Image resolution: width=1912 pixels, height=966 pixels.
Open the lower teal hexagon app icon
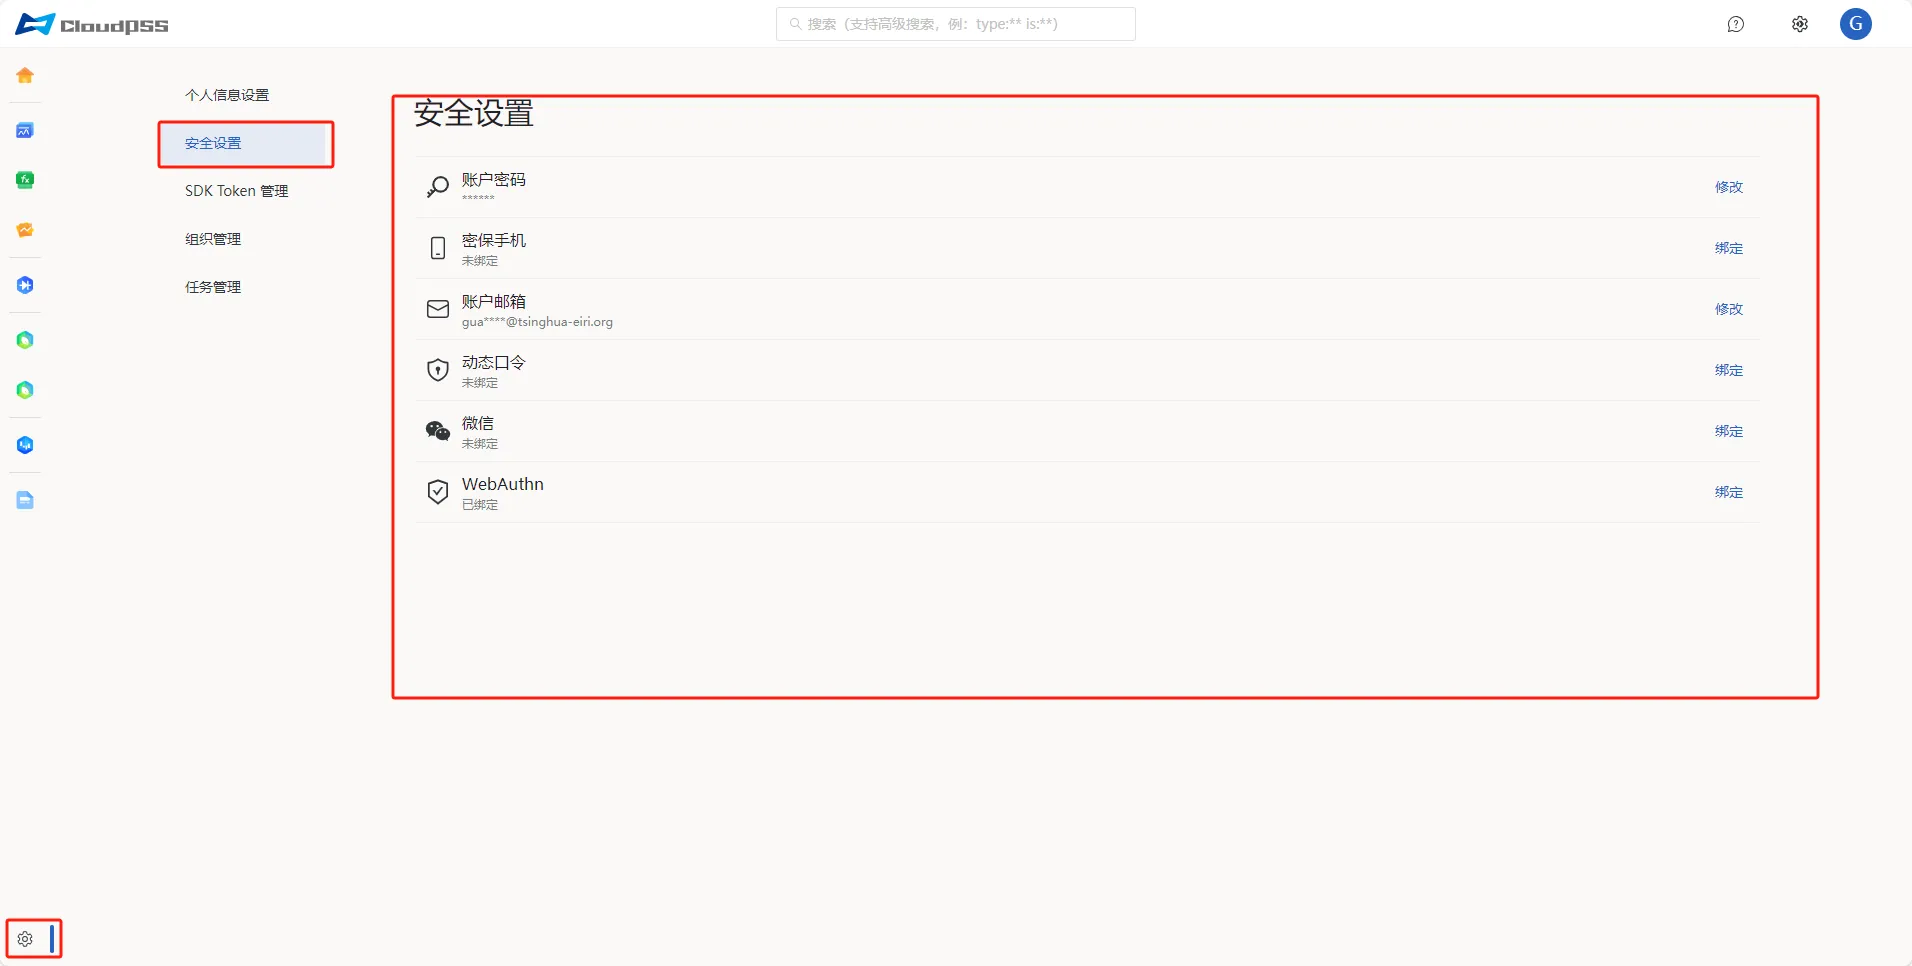25,390
